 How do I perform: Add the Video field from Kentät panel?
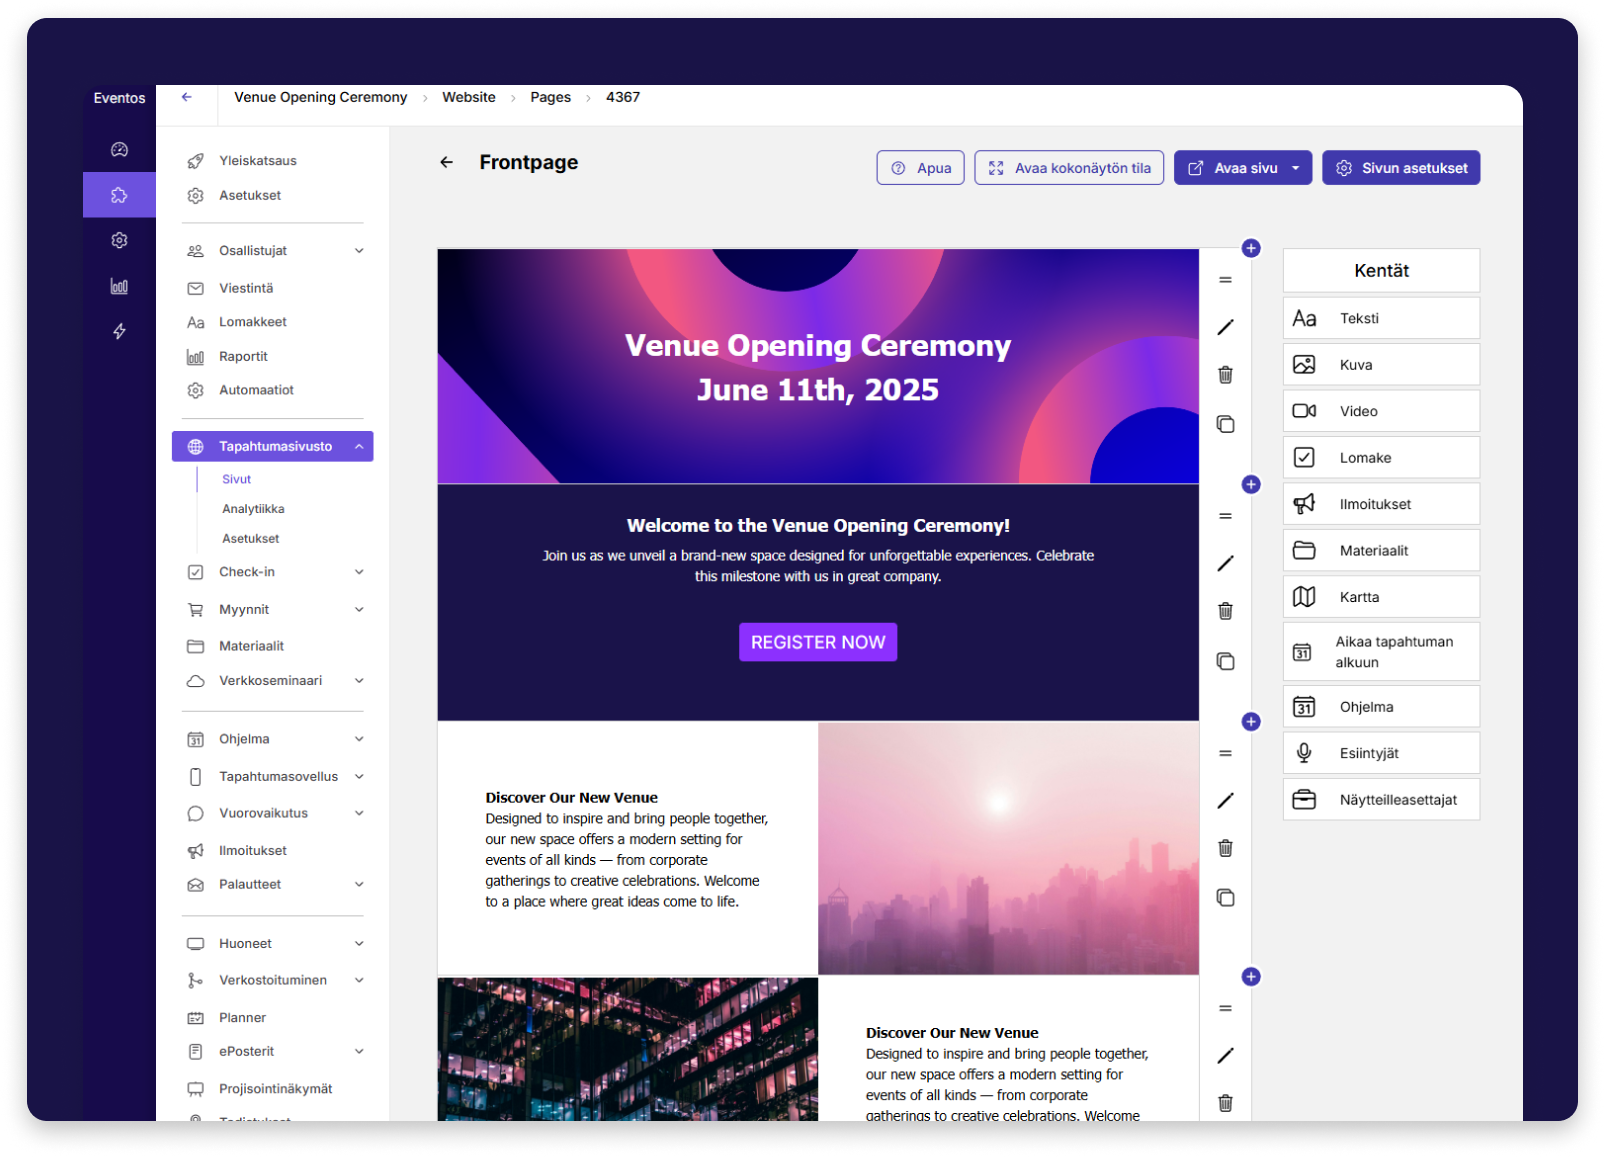click(1380, 411)
